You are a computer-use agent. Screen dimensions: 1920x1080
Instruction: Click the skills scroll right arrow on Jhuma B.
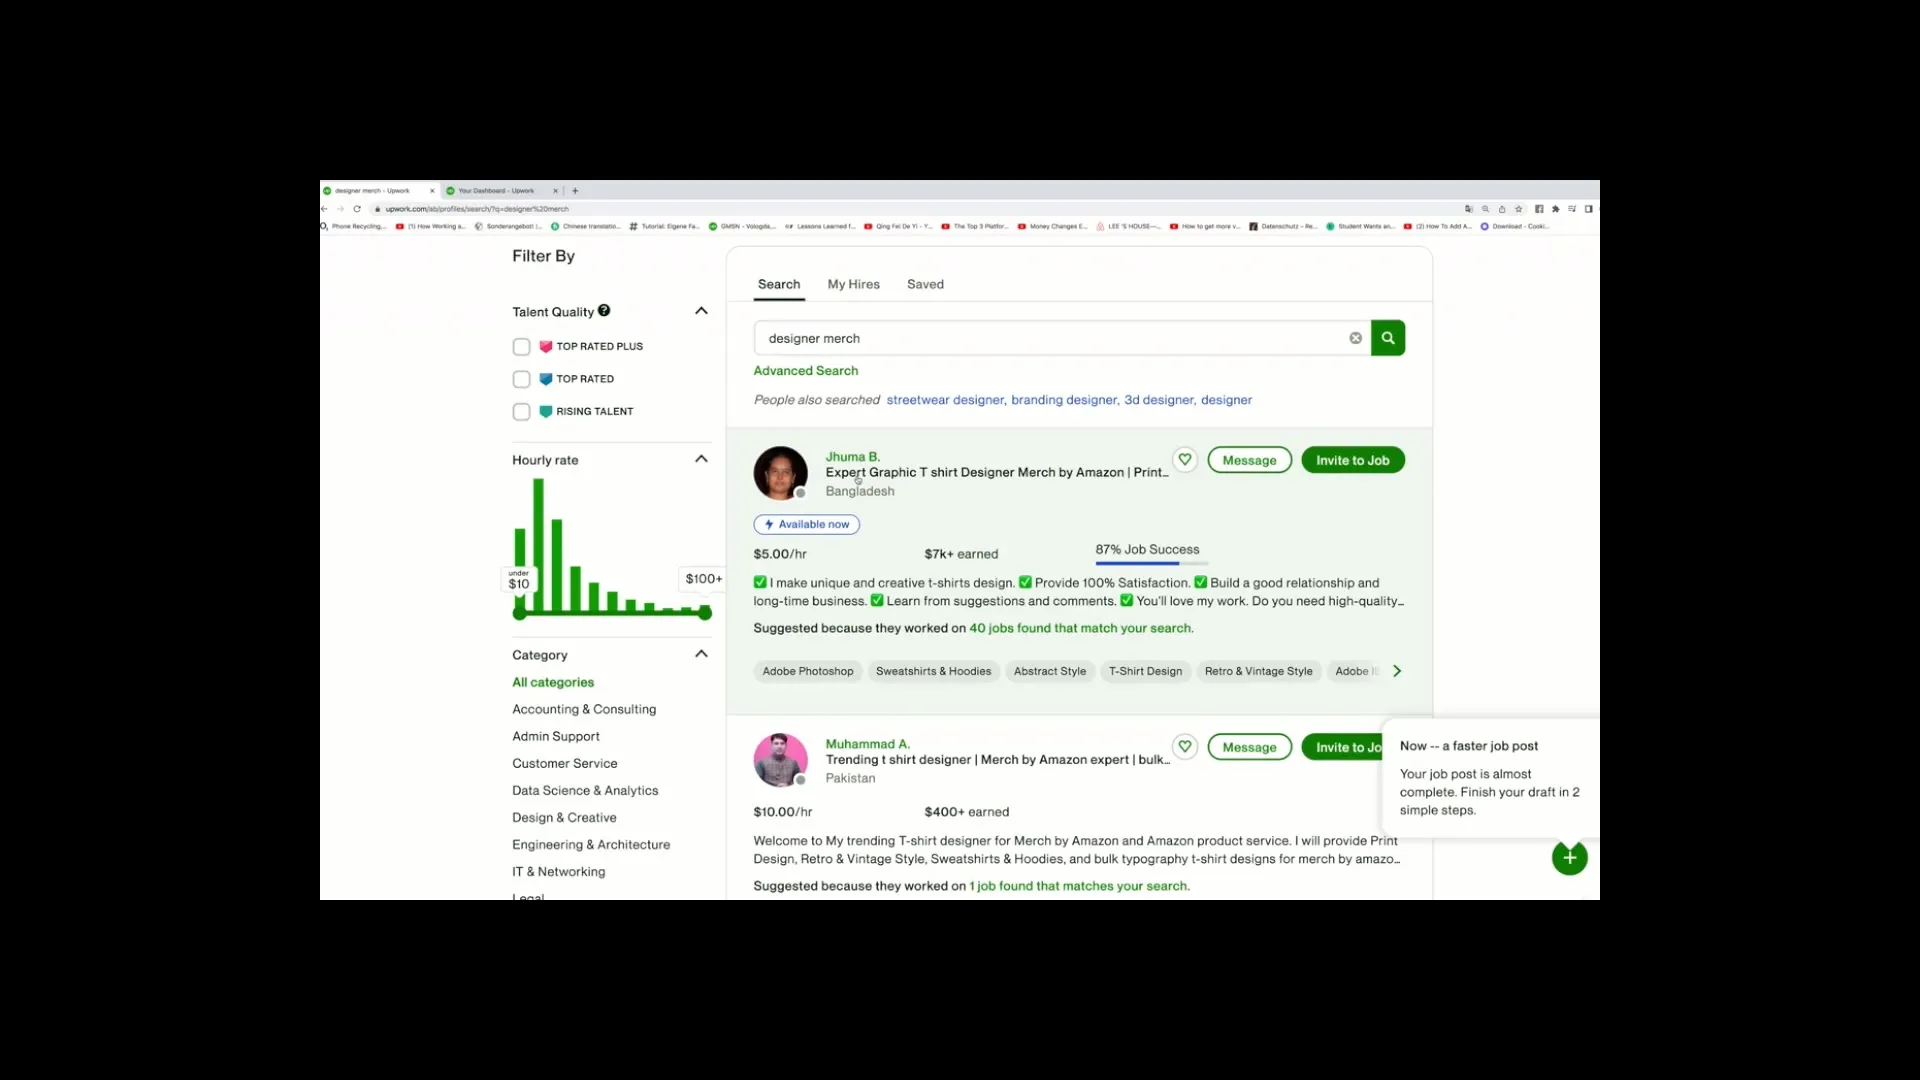[x=1396, y=671]
